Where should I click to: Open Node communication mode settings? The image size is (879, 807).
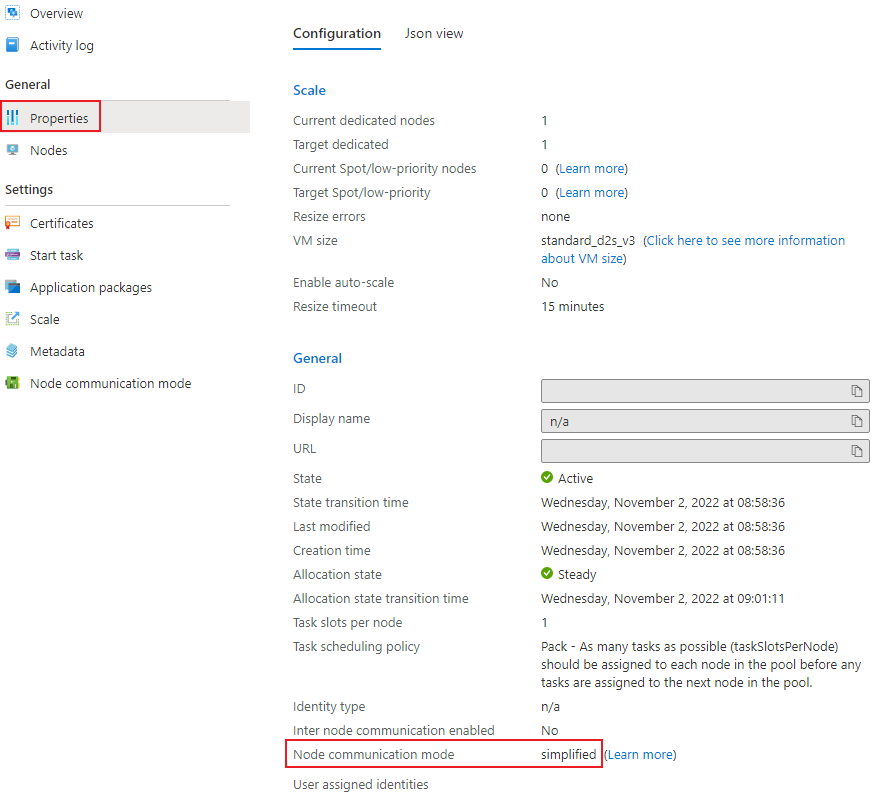(x=110, y=383)
